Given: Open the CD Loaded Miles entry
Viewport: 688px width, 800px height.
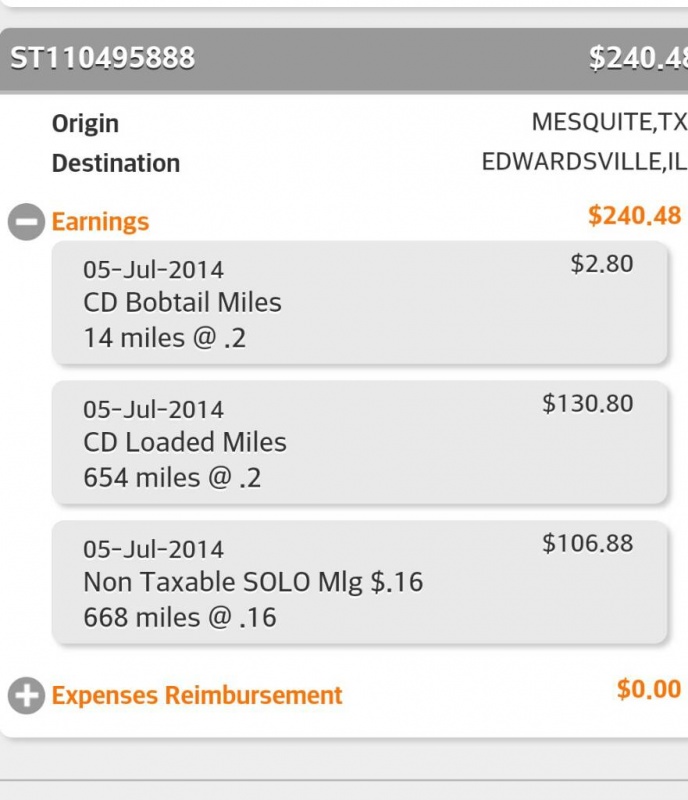Looking at the screenshot, I should 185,442.
